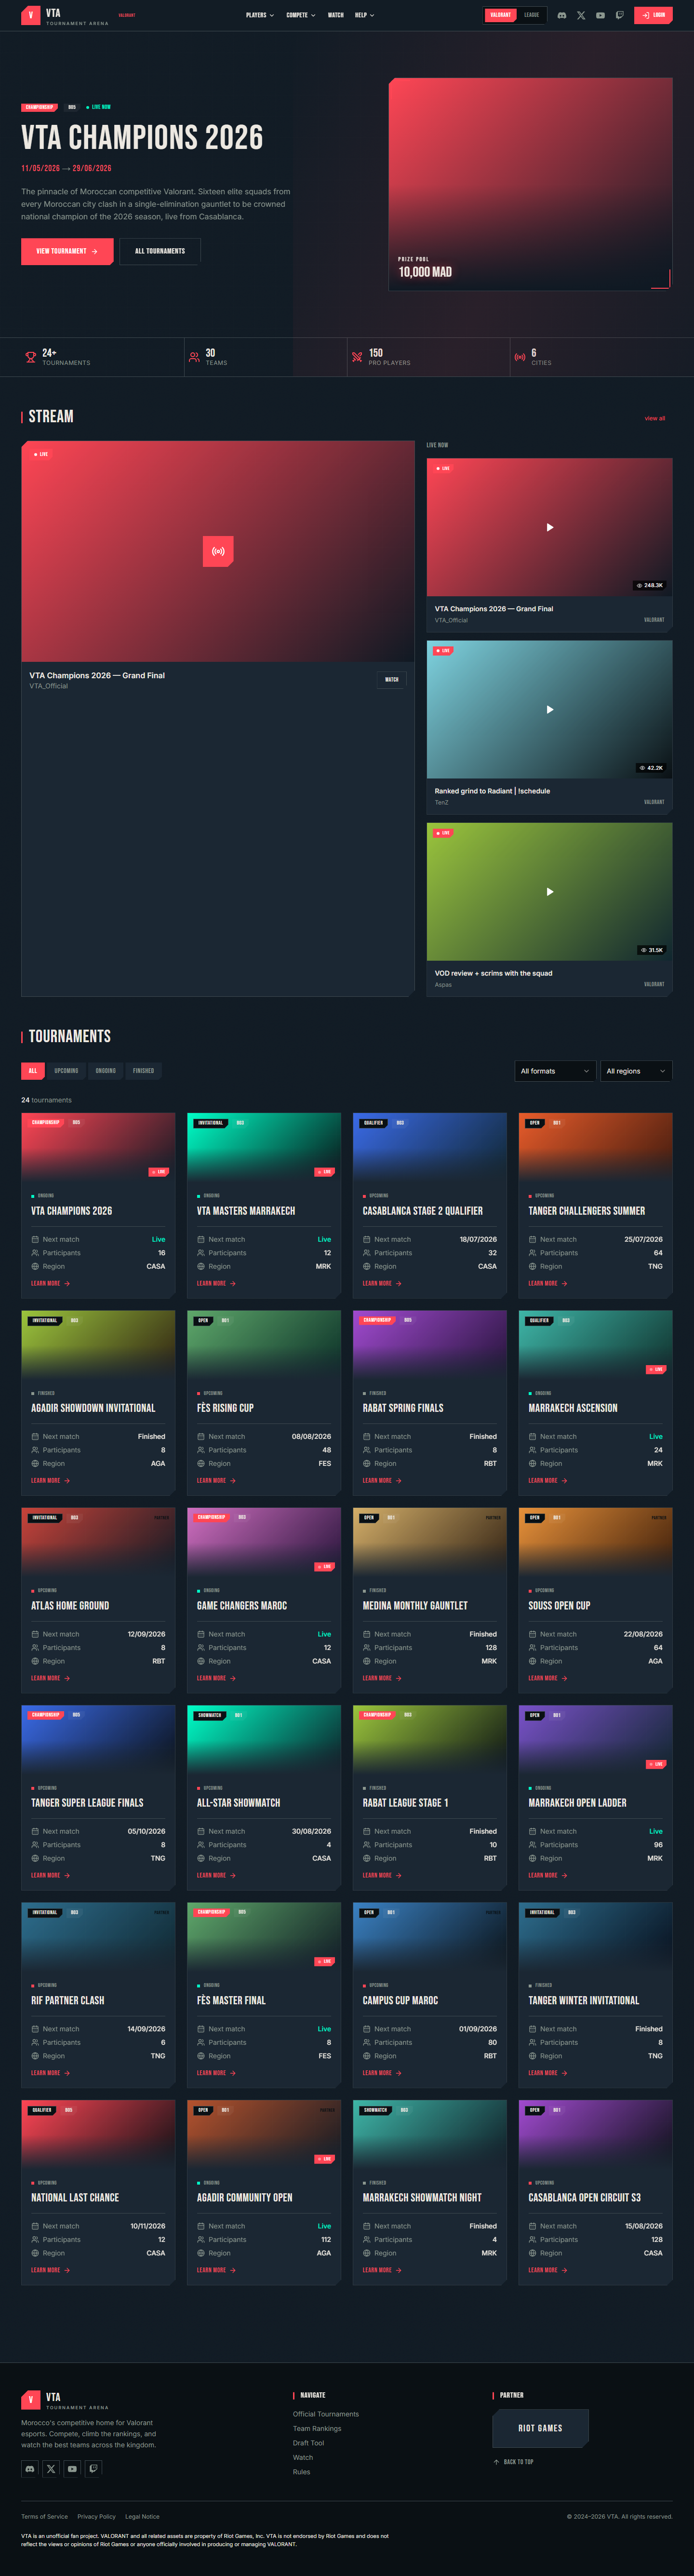Image resolution: width=694 pixels, height=2576 pixels.
Task: Click the VTA logo in the footer
Action: tap(65, 2400)
